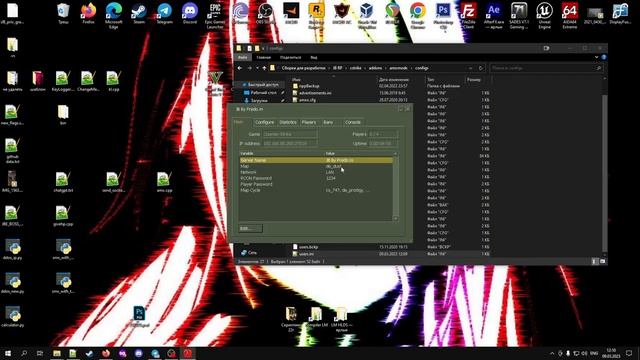Open Firefox from the taskbar

[106, 353]
